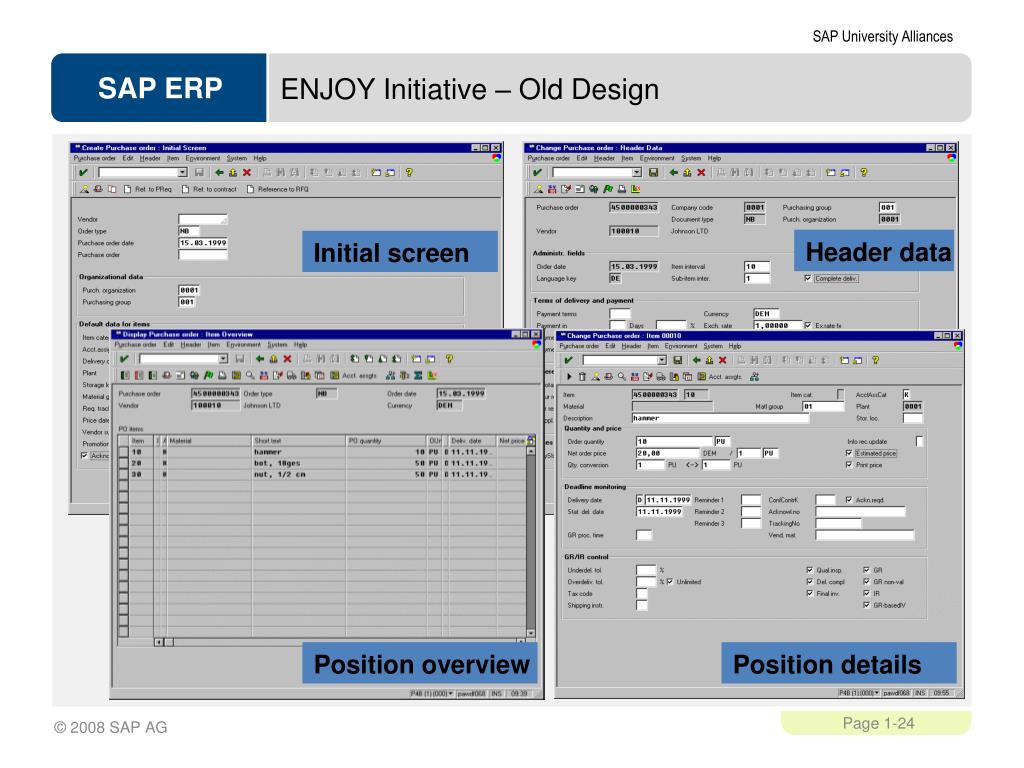Open Edit menu in Item 00010 window
1024x768 pixels.
coord(610,346)
